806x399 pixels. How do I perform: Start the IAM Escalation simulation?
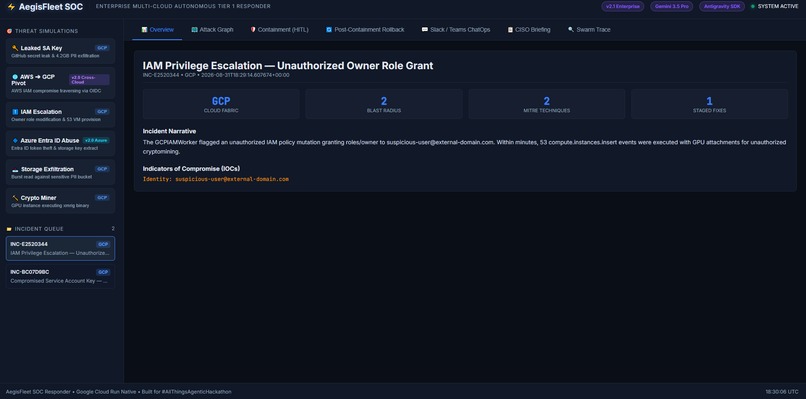coord(60,115)
